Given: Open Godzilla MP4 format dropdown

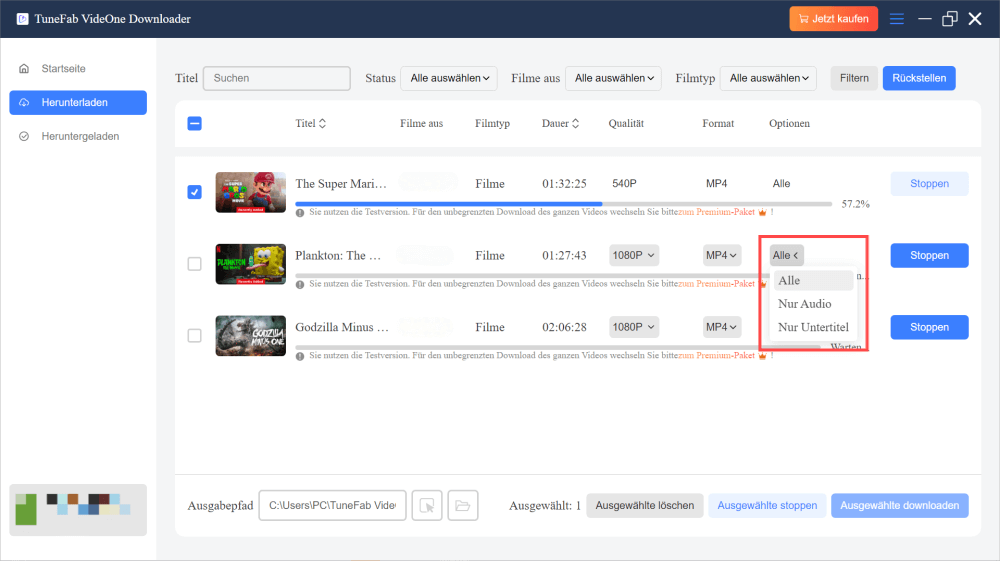Looking at the screenshot, I should pos(722,327).
